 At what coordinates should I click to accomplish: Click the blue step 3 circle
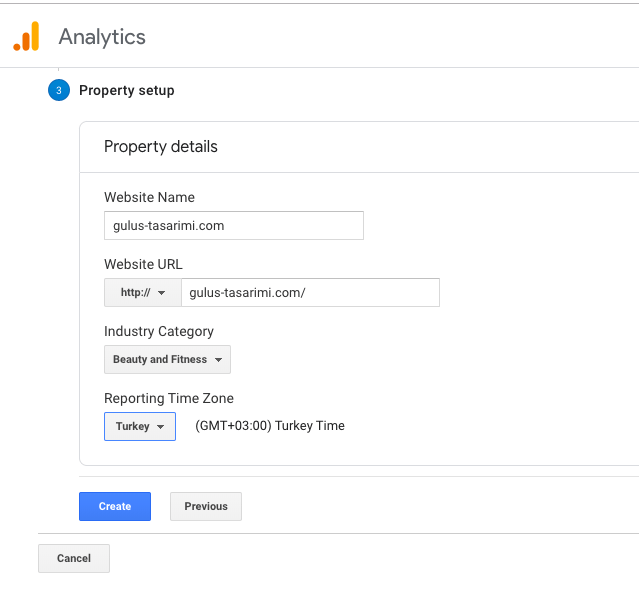(x=58, y=90)
